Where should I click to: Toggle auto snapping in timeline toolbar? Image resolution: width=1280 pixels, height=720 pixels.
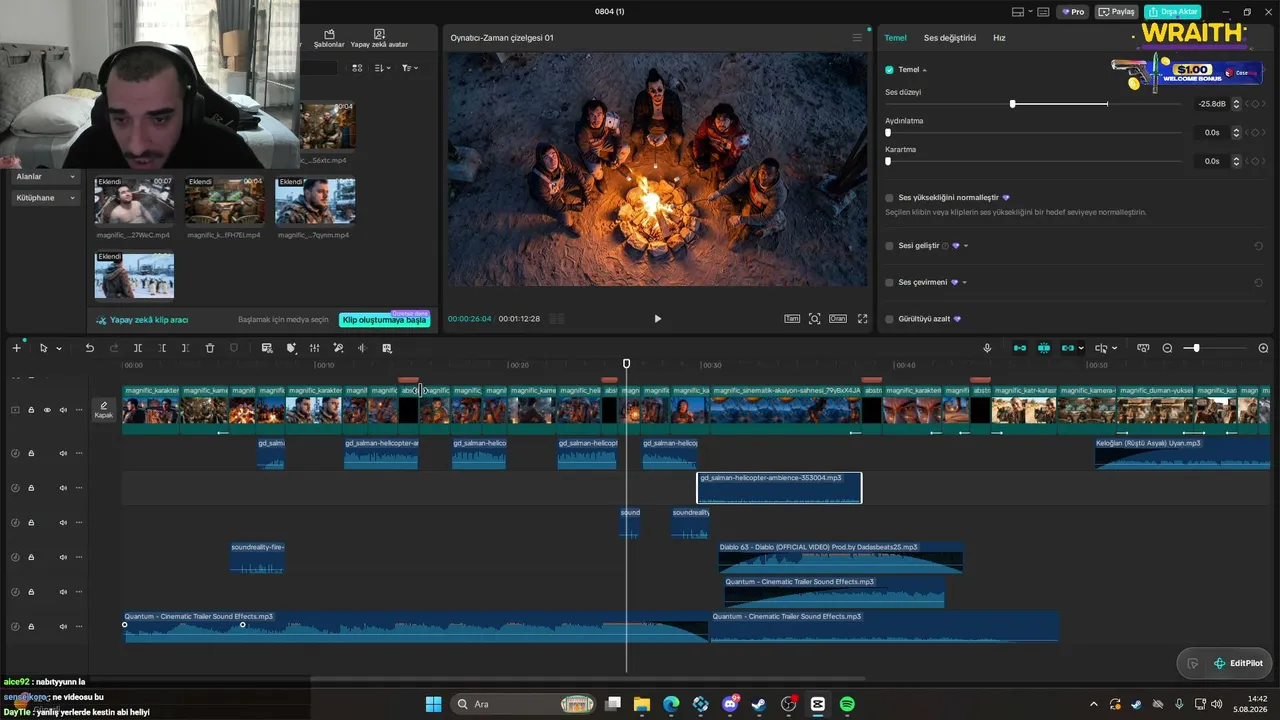[x=1043, y=348]
